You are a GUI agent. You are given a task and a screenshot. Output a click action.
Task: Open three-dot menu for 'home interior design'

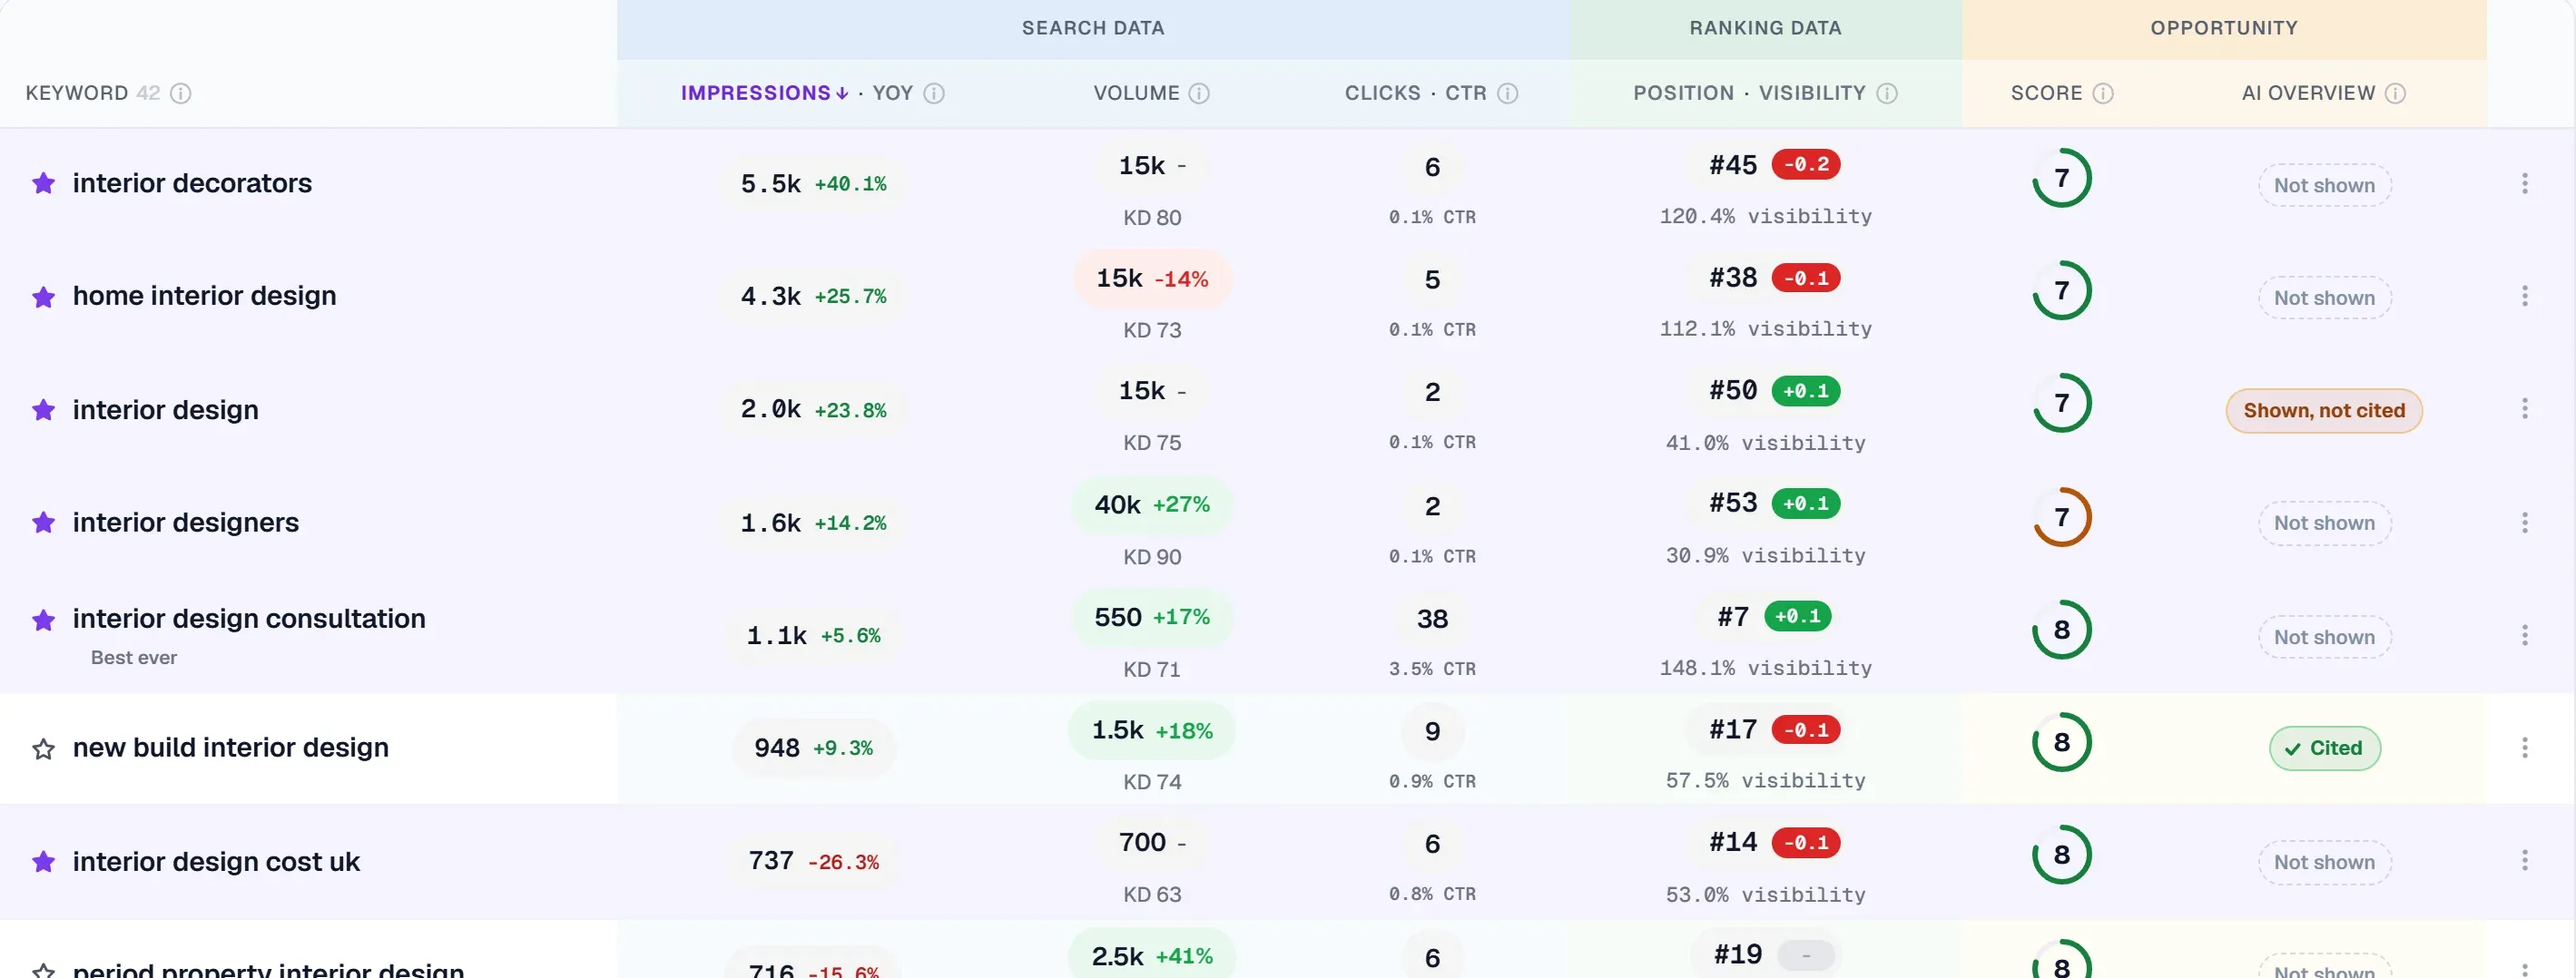click(x=2525, y=296)
